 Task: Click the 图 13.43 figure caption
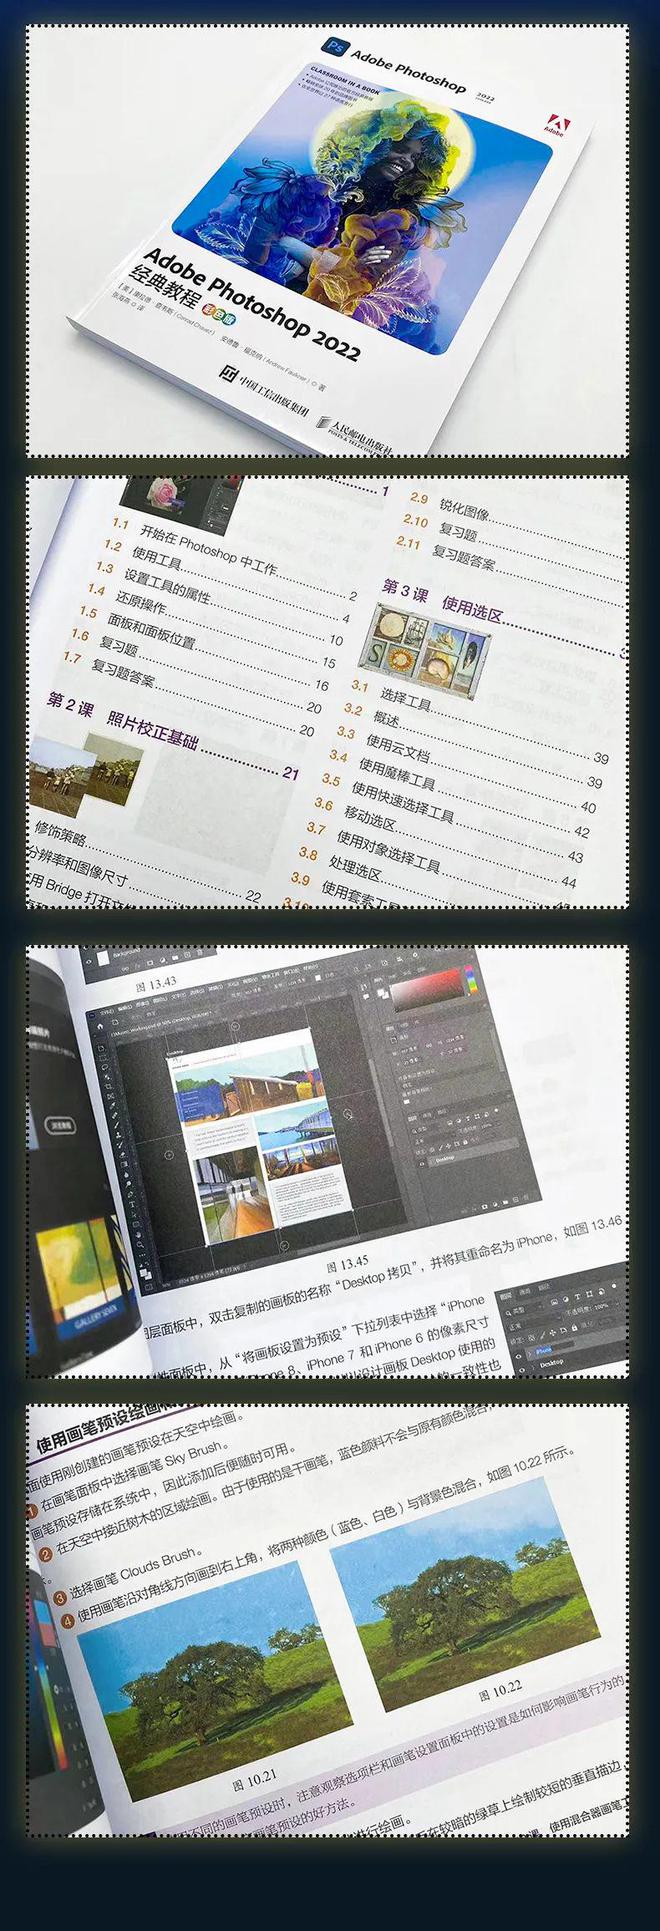pyautogui.click(x=155, y=984)
